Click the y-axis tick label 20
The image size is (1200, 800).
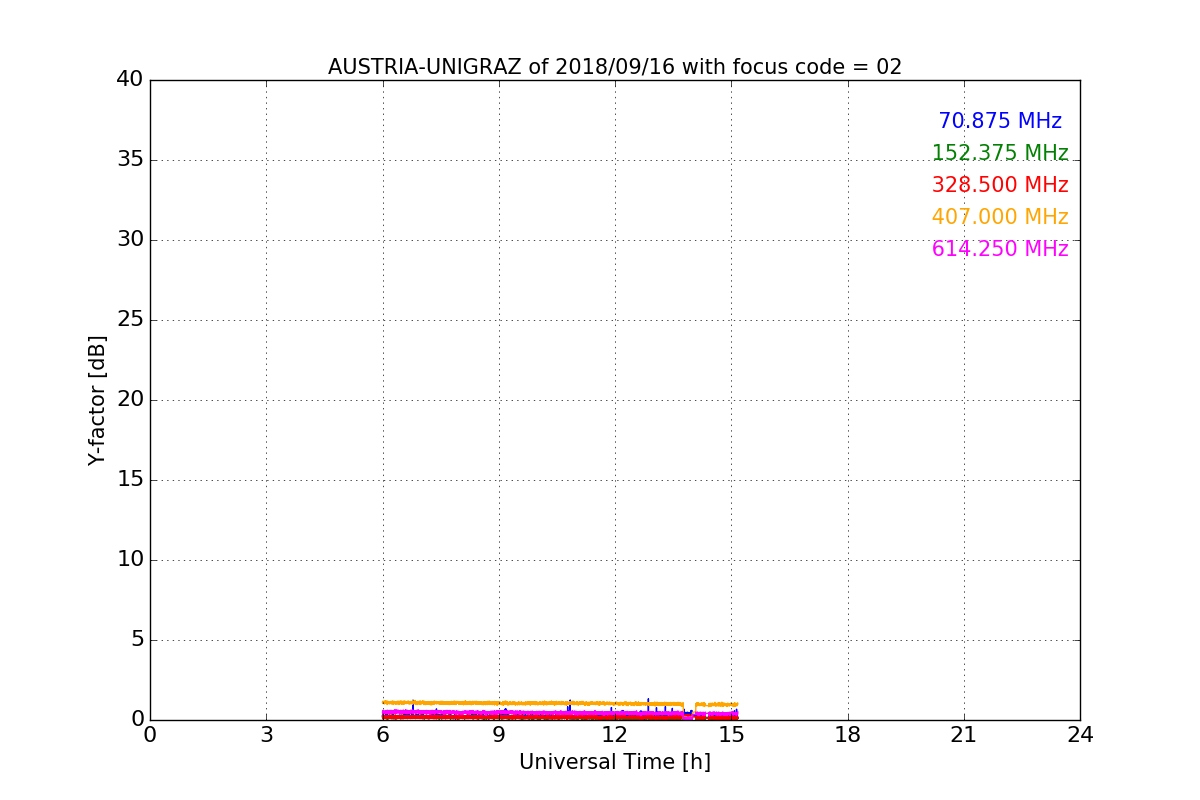tap(130, 400)
